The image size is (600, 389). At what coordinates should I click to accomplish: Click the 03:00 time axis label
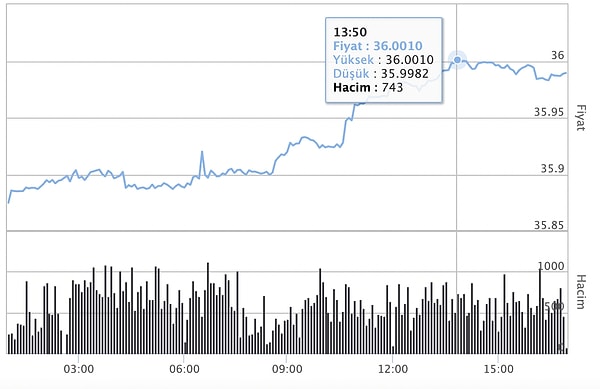78,369
